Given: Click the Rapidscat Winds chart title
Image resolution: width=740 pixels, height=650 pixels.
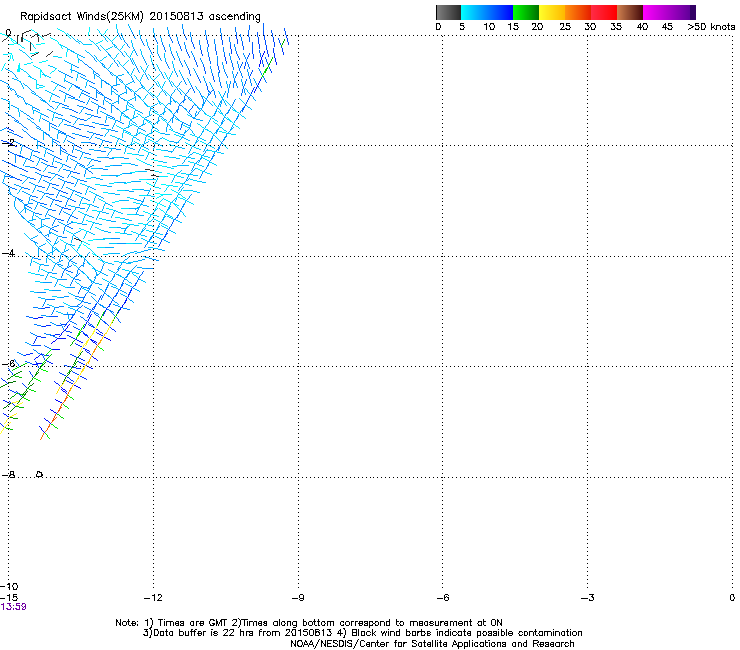Looking at the screenshot, I should pyautogui.click(x=140, y=16).
